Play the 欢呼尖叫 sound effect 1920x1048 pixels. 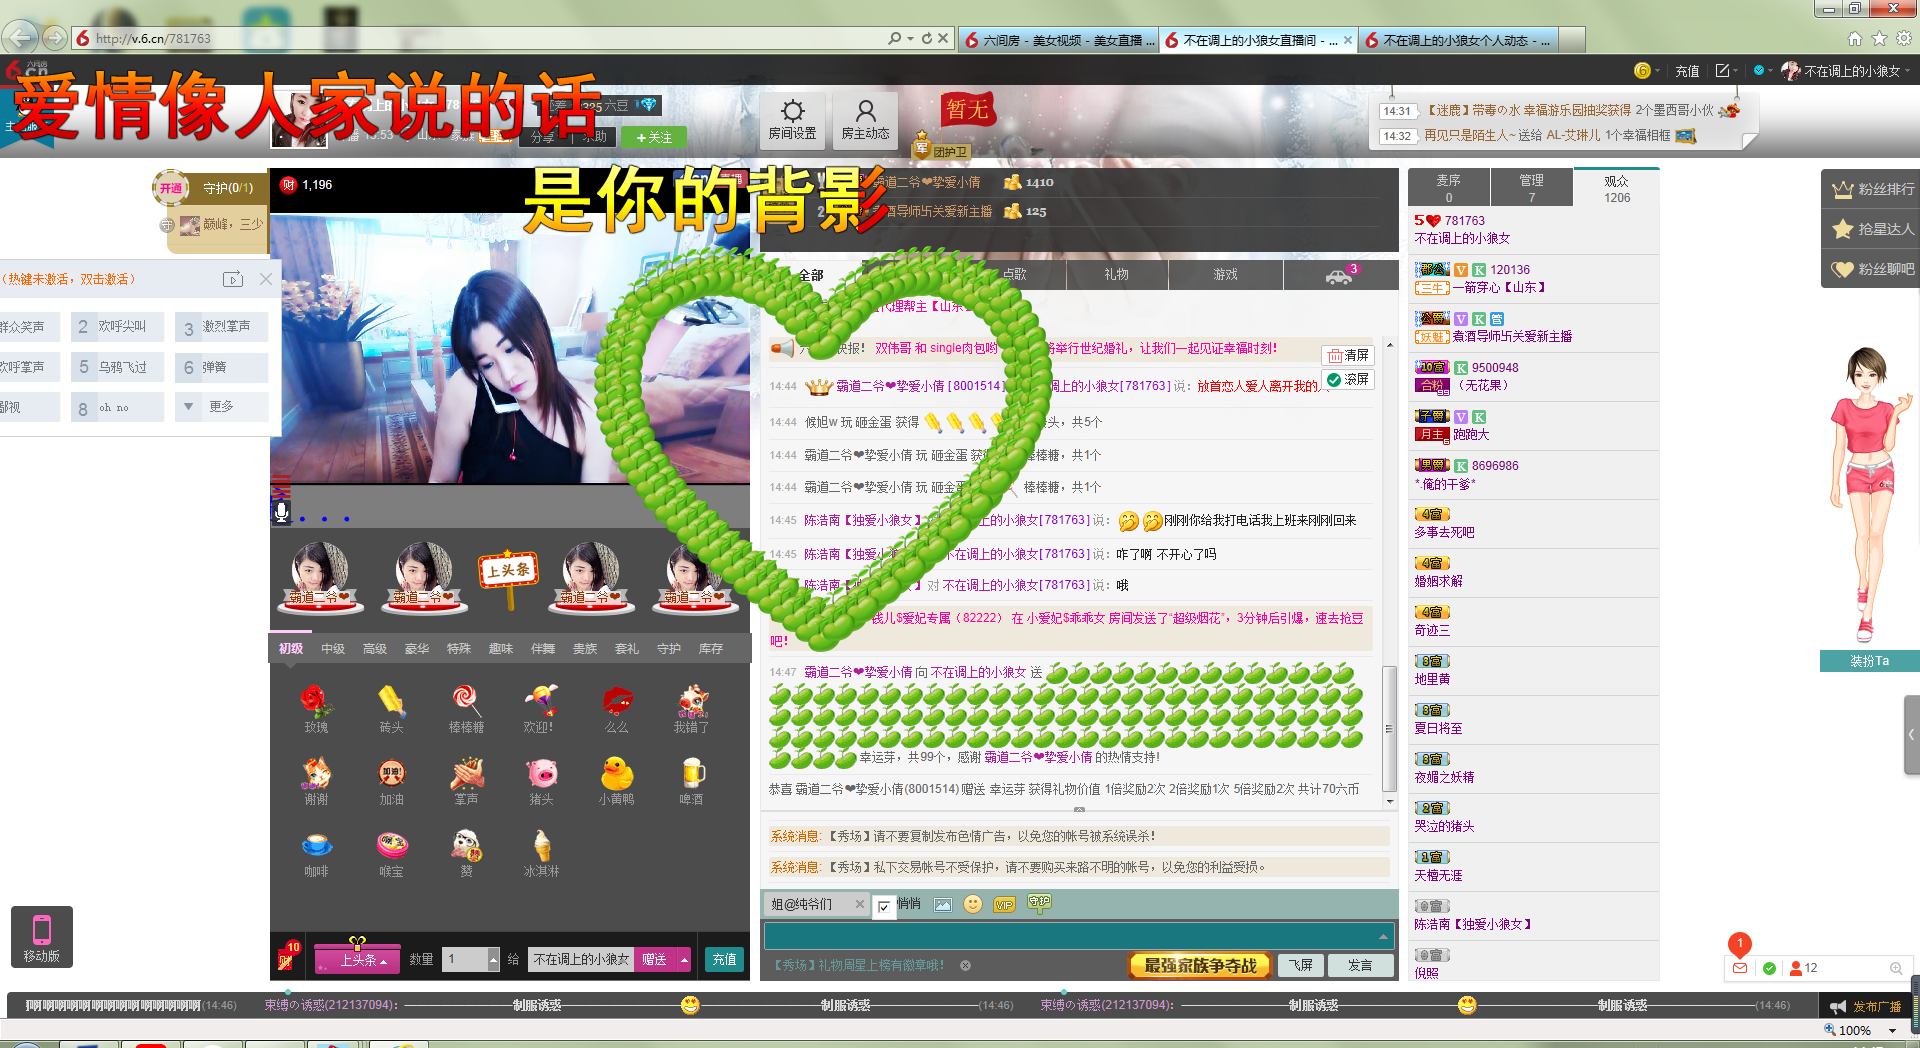click(x=116, y=327)
